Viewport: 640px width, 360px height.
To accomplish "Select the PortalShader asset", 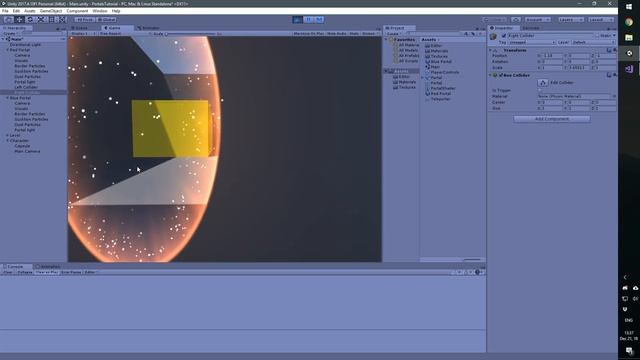I will click(x=442, y=88).
